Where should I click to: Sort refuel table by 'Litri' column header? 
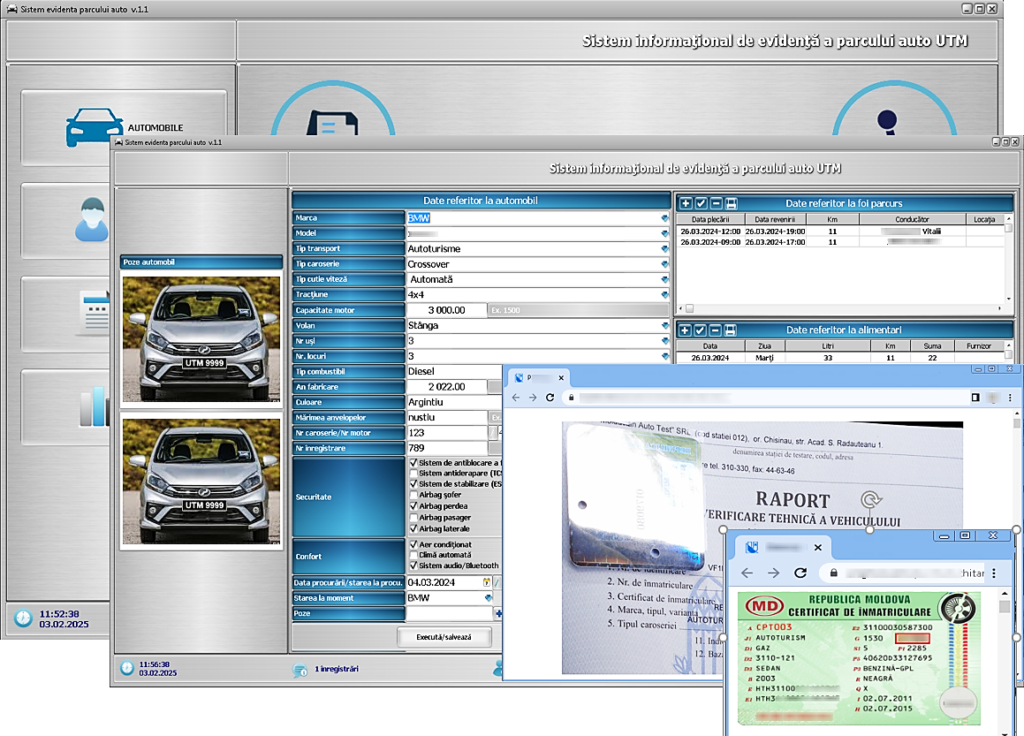(827, 346)
